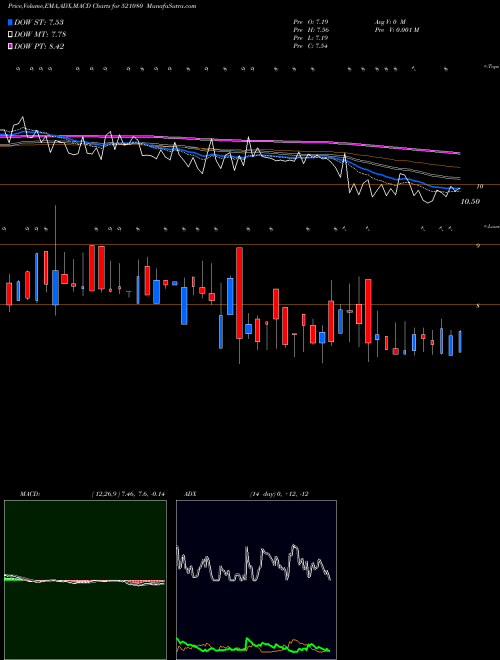
Task: Click the 9 price-axis label on candlestick chart
Action: [x=478, y=246]
